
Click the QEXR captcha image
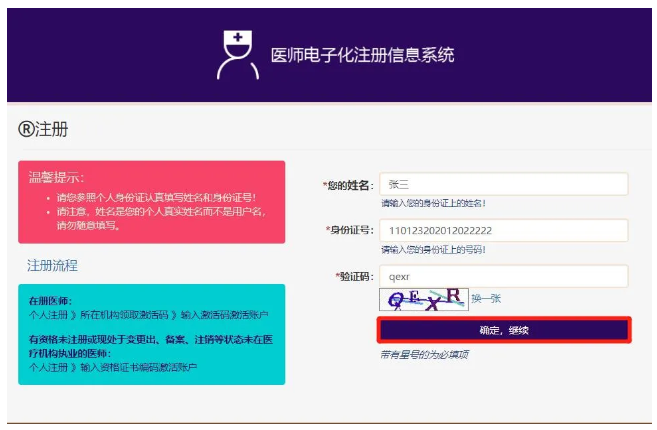(422, 299)
